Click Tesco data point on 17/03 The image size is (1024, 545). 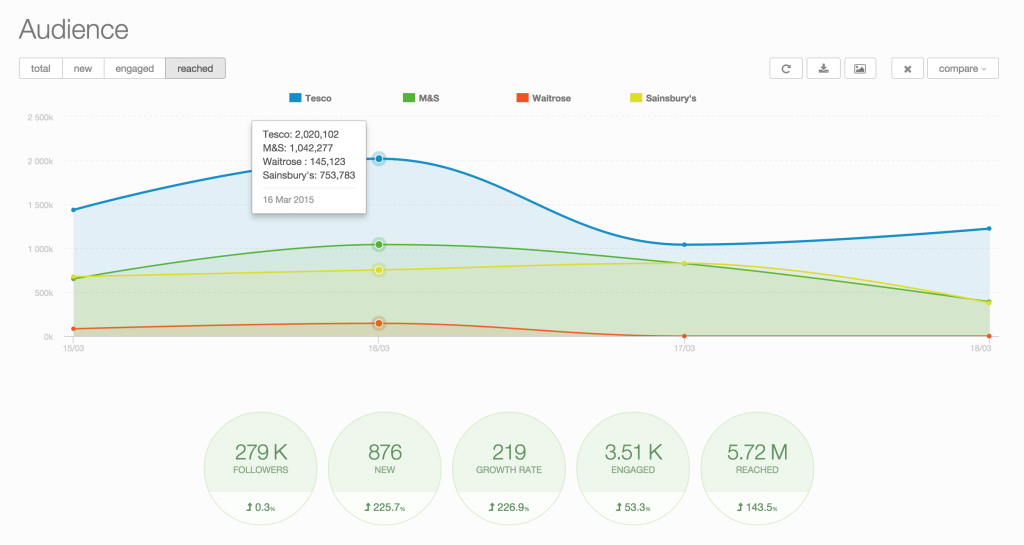point(684,245)
